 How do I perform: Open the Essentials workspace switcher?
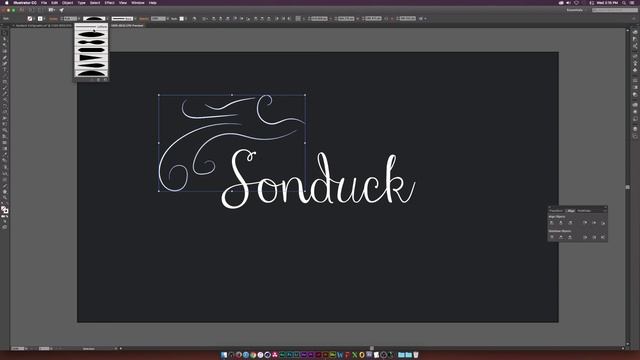[575, 10]
